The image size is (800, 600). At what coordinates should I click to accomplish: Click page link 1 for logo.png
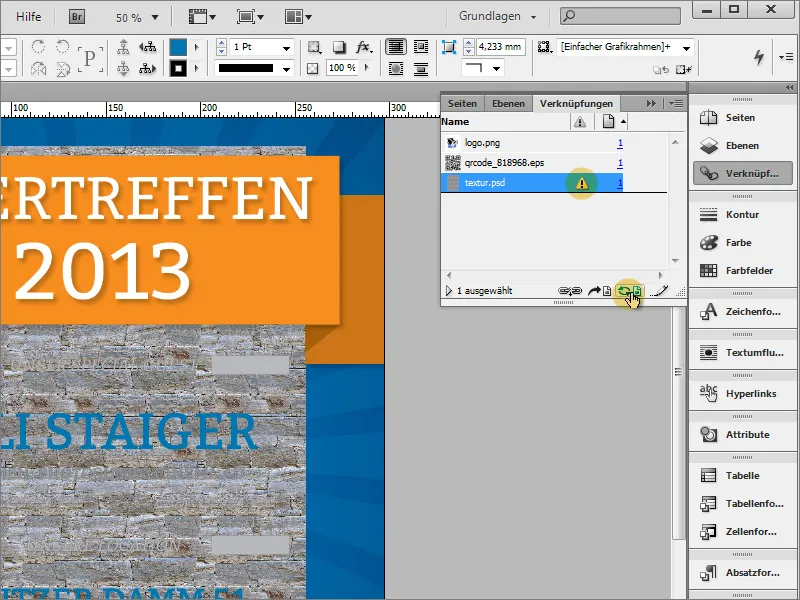tap(620, 143)
